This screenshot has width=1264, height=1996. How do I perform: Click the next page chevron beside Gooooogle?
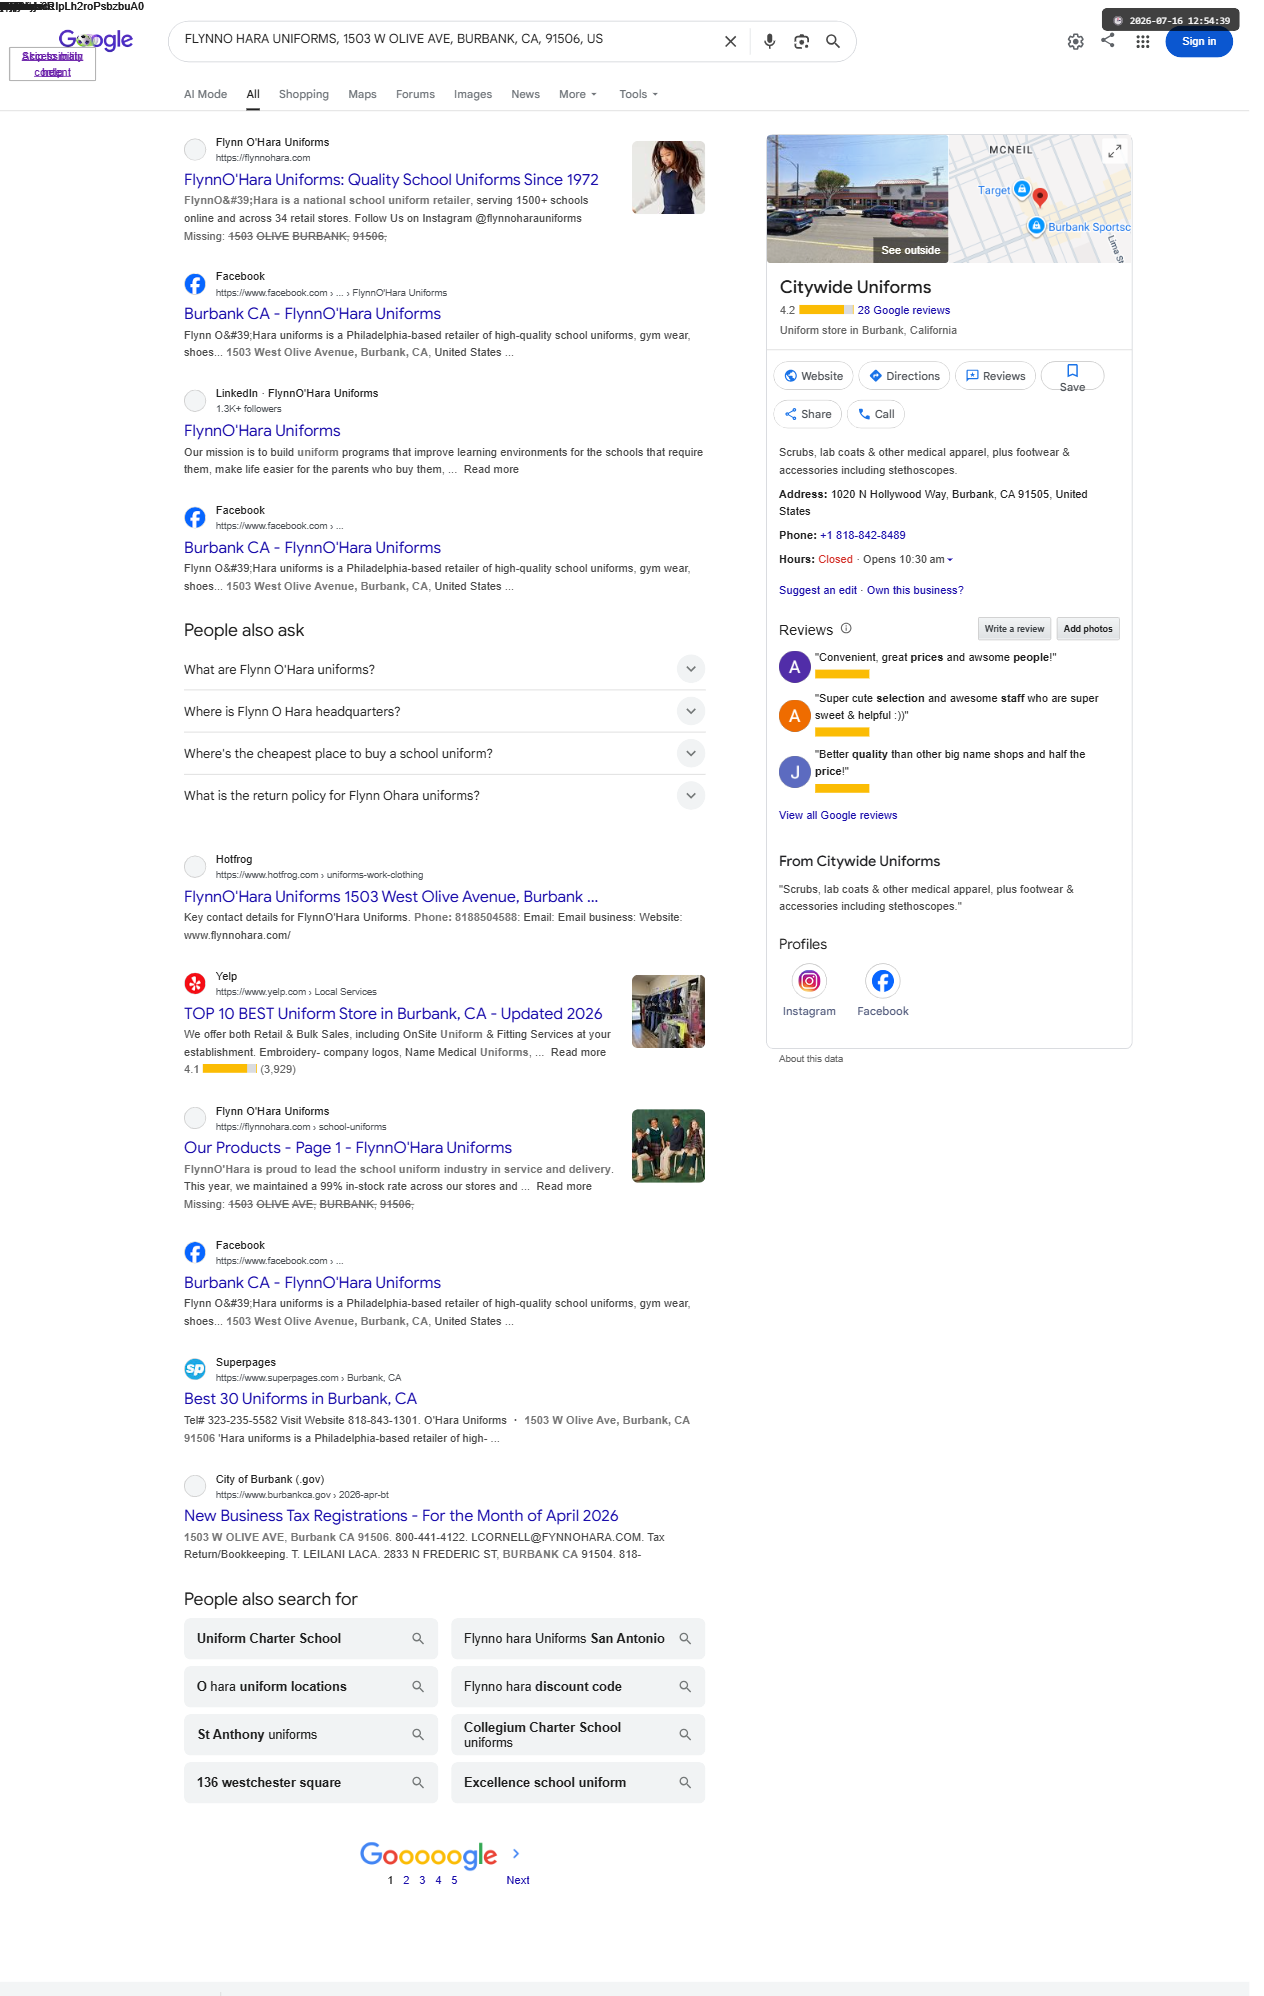click(x=516, y=1853)
